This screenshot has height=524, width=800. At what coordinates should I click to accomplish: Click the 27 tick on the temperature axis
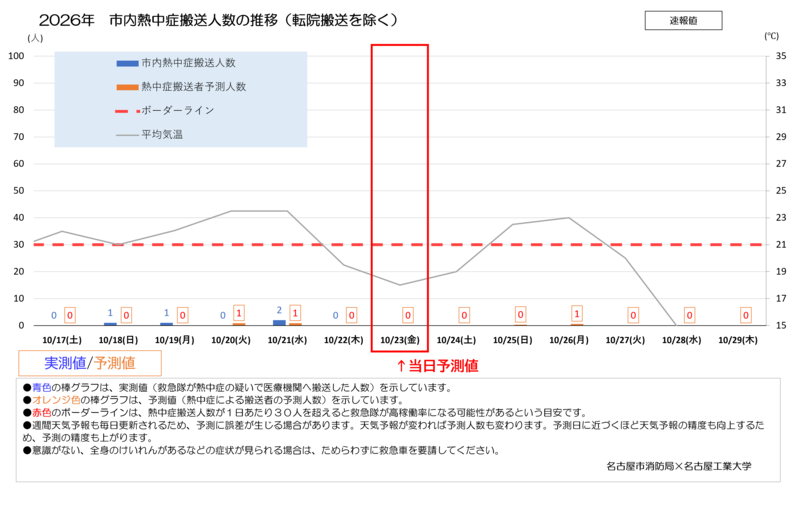[781, 164]
